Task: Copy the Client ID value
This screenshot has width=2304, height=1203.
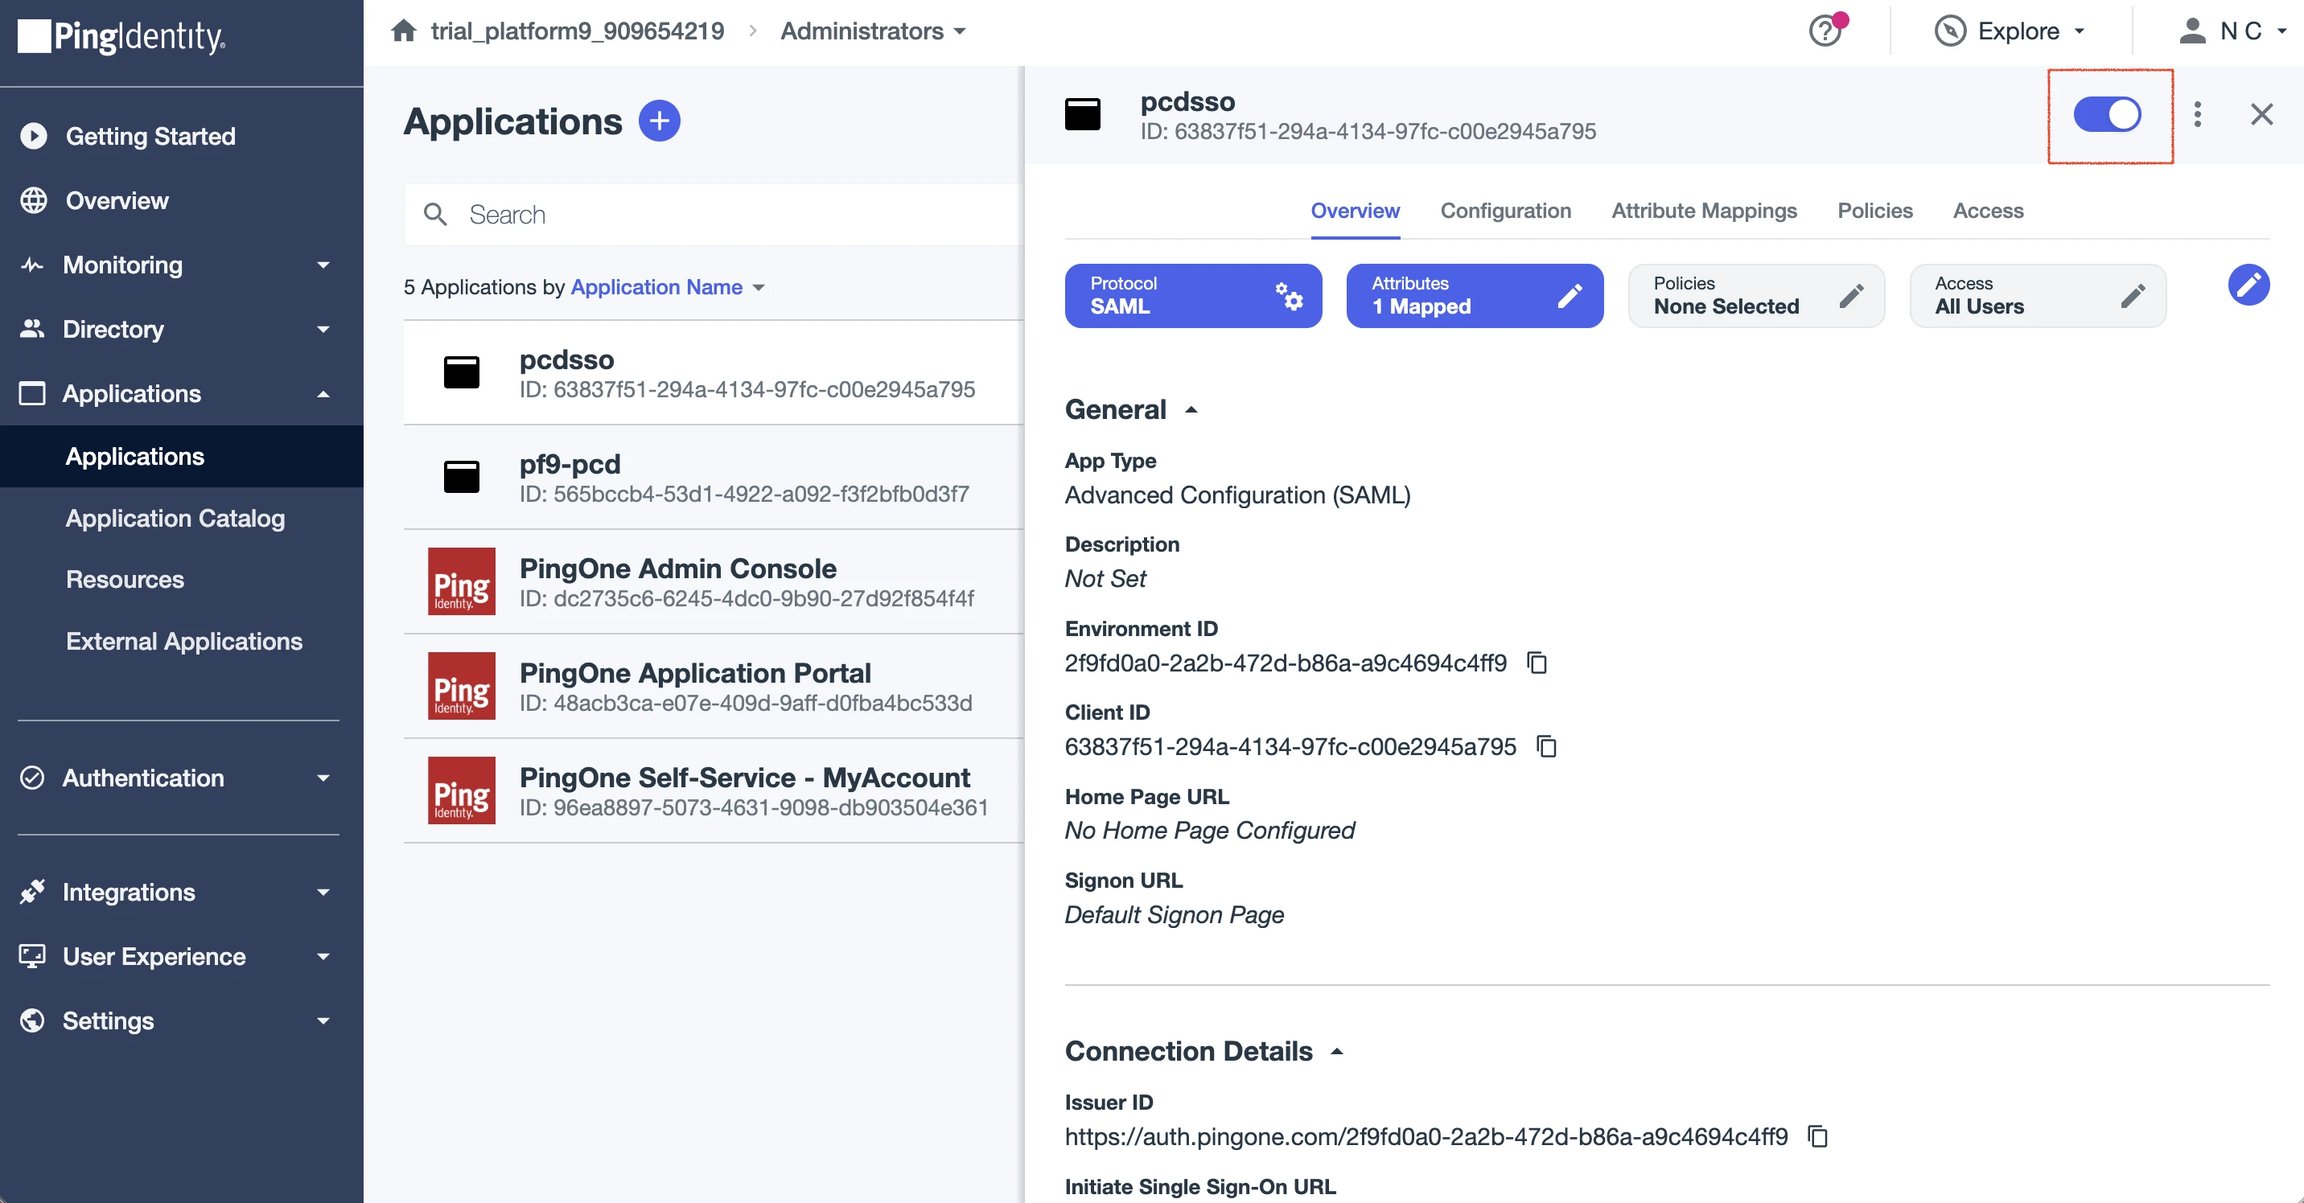Action: [x=1547, y=747]
